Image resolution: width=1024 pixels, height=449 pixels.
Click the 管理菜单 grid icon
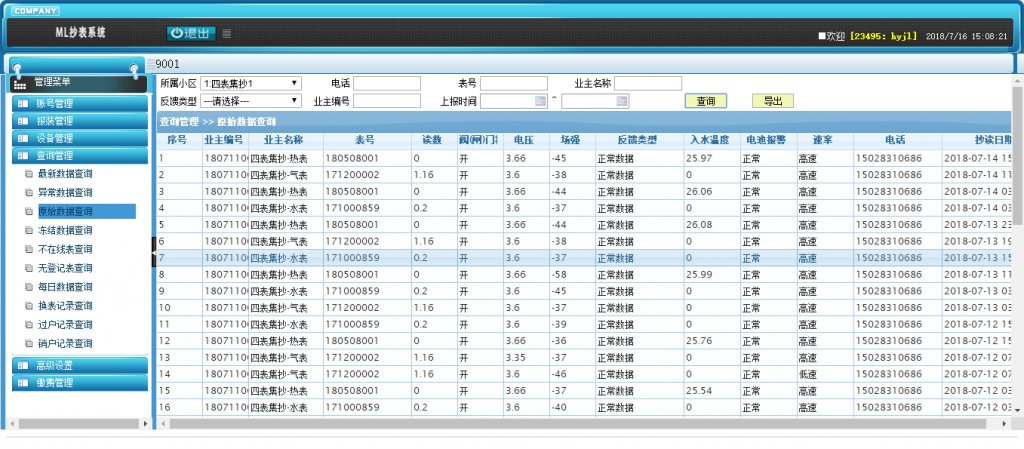coord(20,83)
